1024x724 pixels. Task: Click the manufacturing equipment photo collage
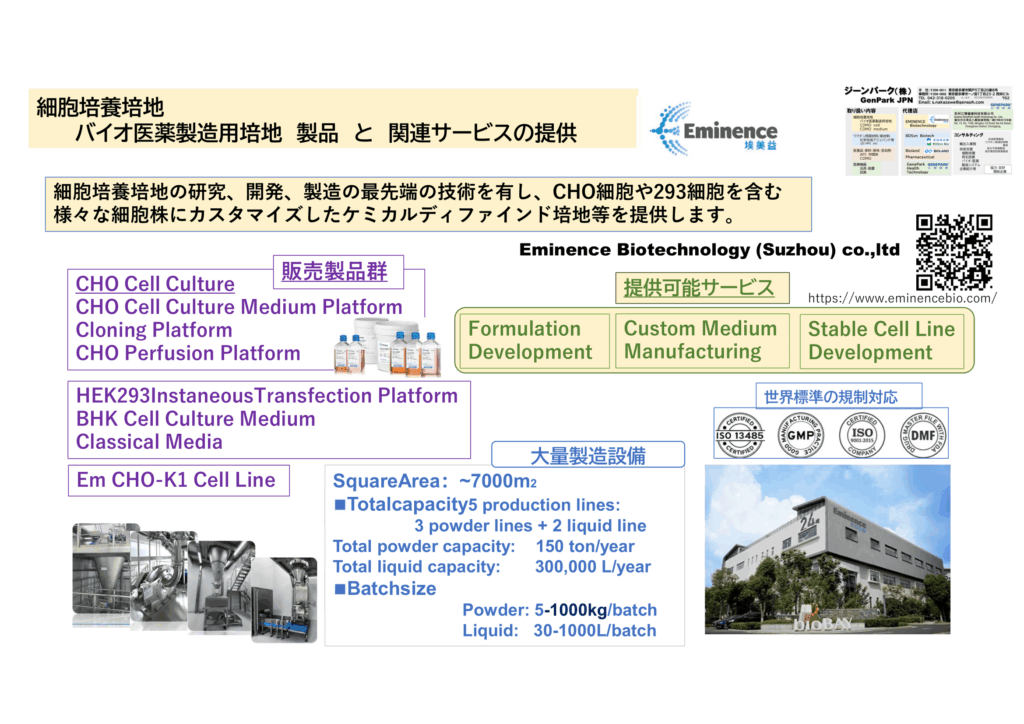coord(195,582)
